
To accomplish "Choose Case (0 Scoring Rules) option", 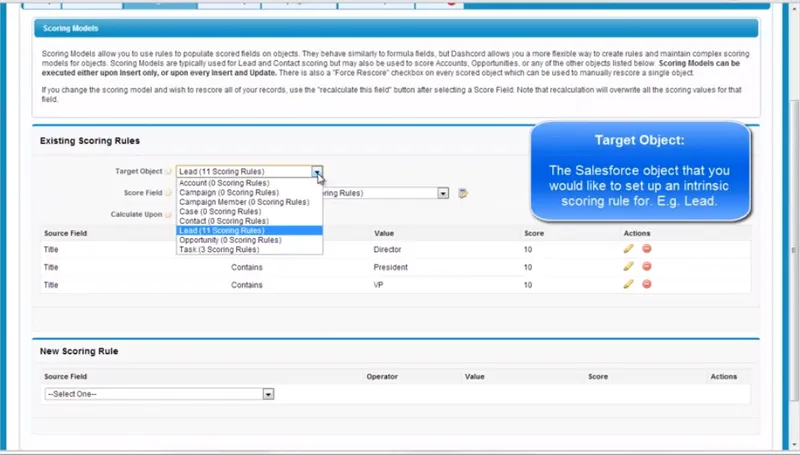I will 220,211.
